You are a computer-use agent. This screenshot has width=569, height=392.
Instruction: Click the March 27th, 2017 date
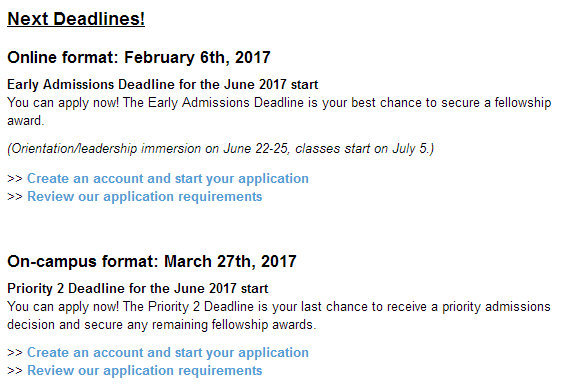[x=230, y=261]
